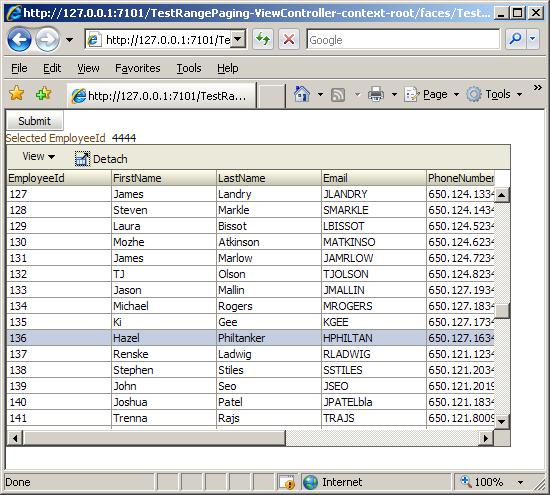Click the Internet zone globe icon
550x495 pixels.
(x=310, y=482)
